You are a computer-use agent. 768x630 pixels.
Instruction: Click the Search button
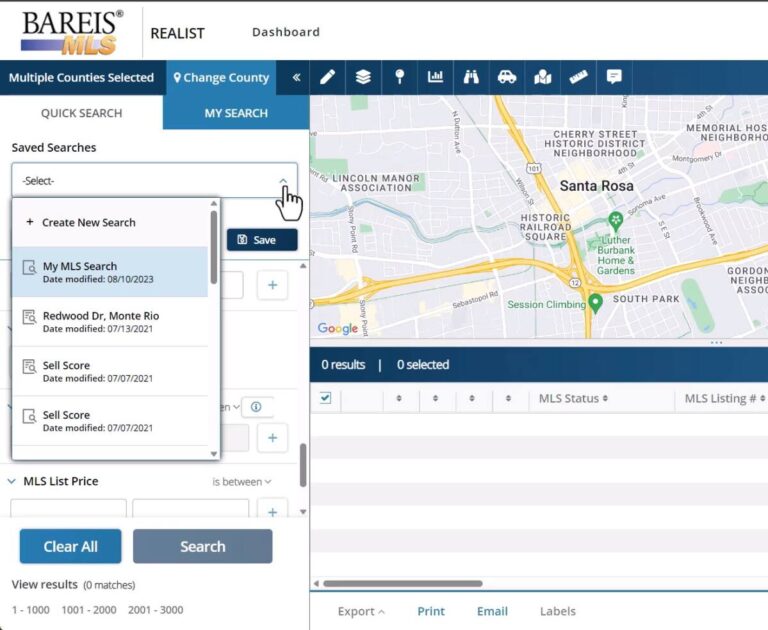[x=203, y=546]
